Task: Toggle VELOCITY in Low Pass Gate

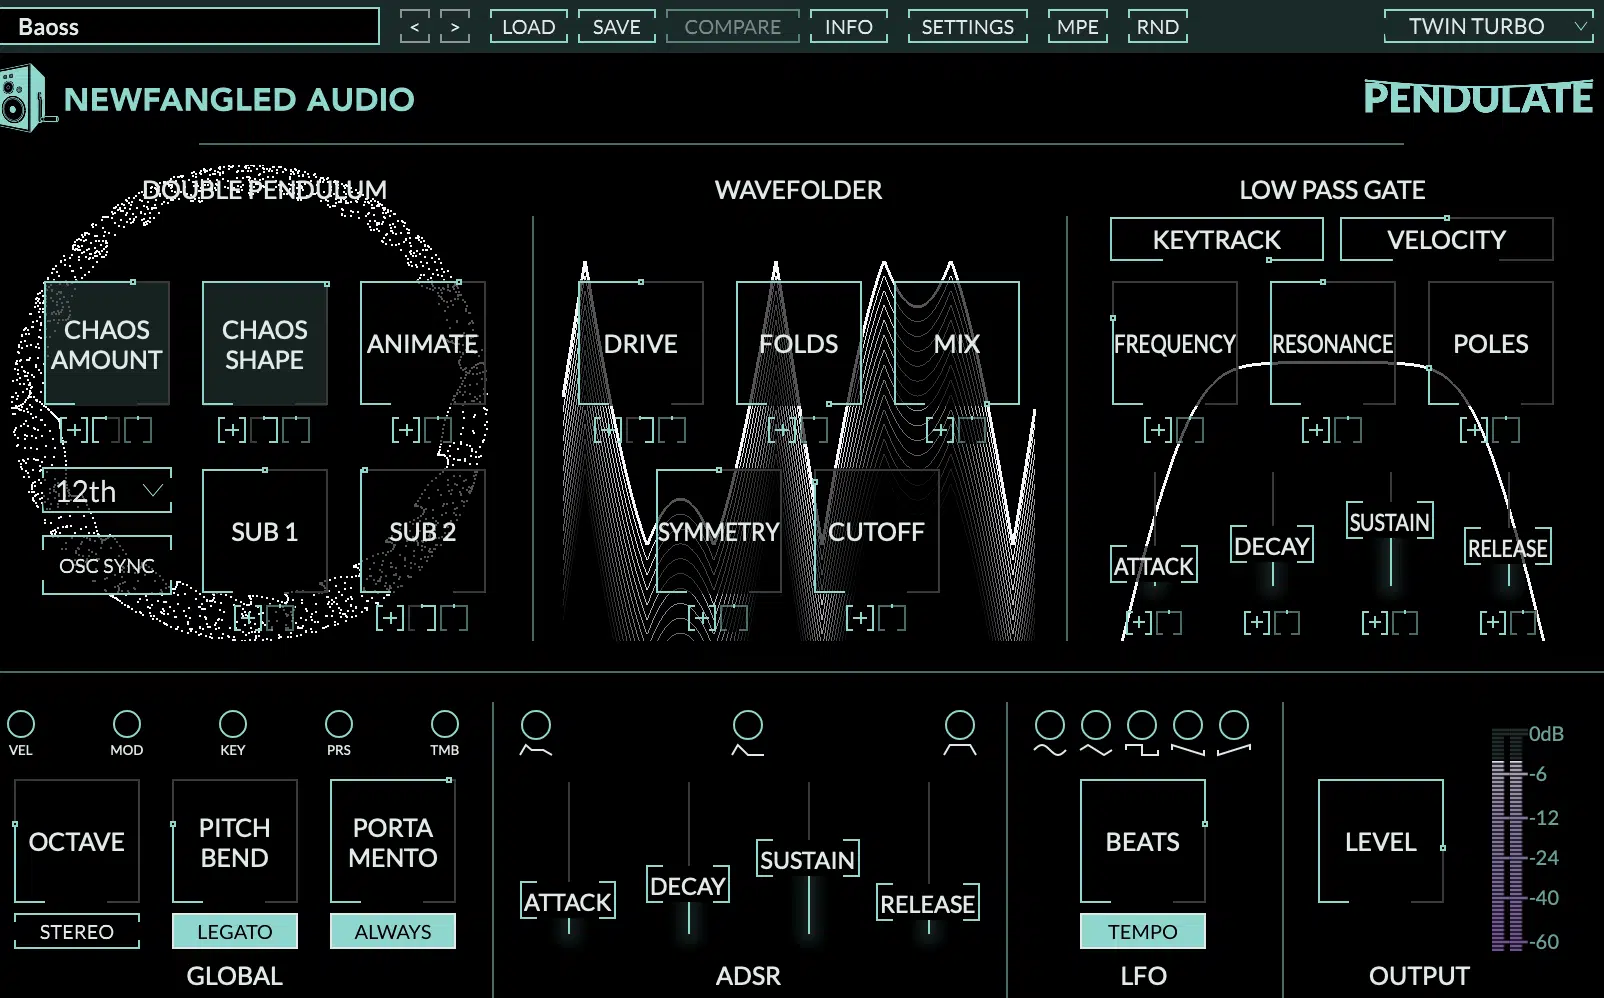Action: click(x=1447, y=240)
